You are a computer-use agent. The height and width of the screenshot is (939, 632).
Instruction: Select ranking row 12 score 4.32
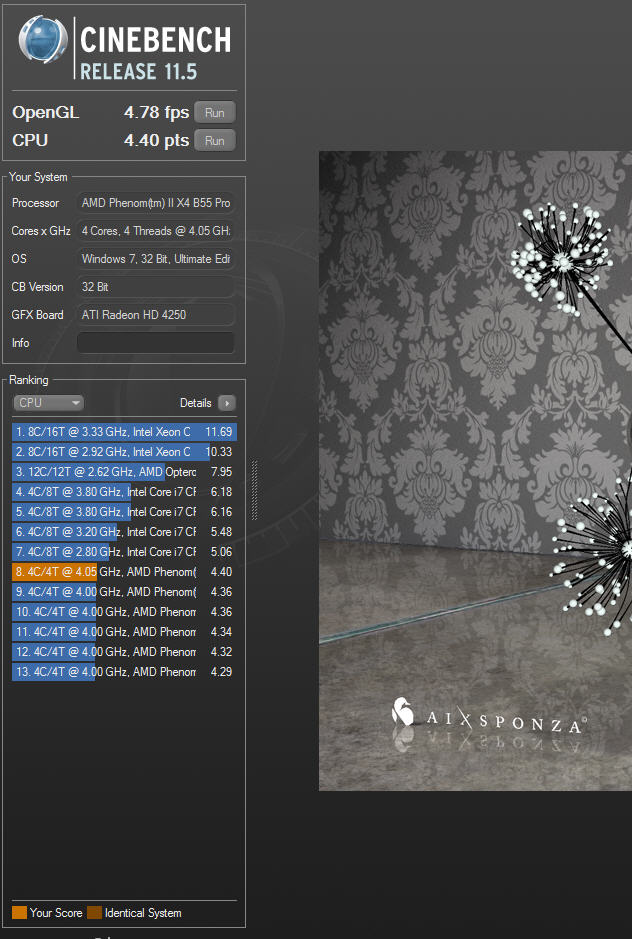click(124, 652)
